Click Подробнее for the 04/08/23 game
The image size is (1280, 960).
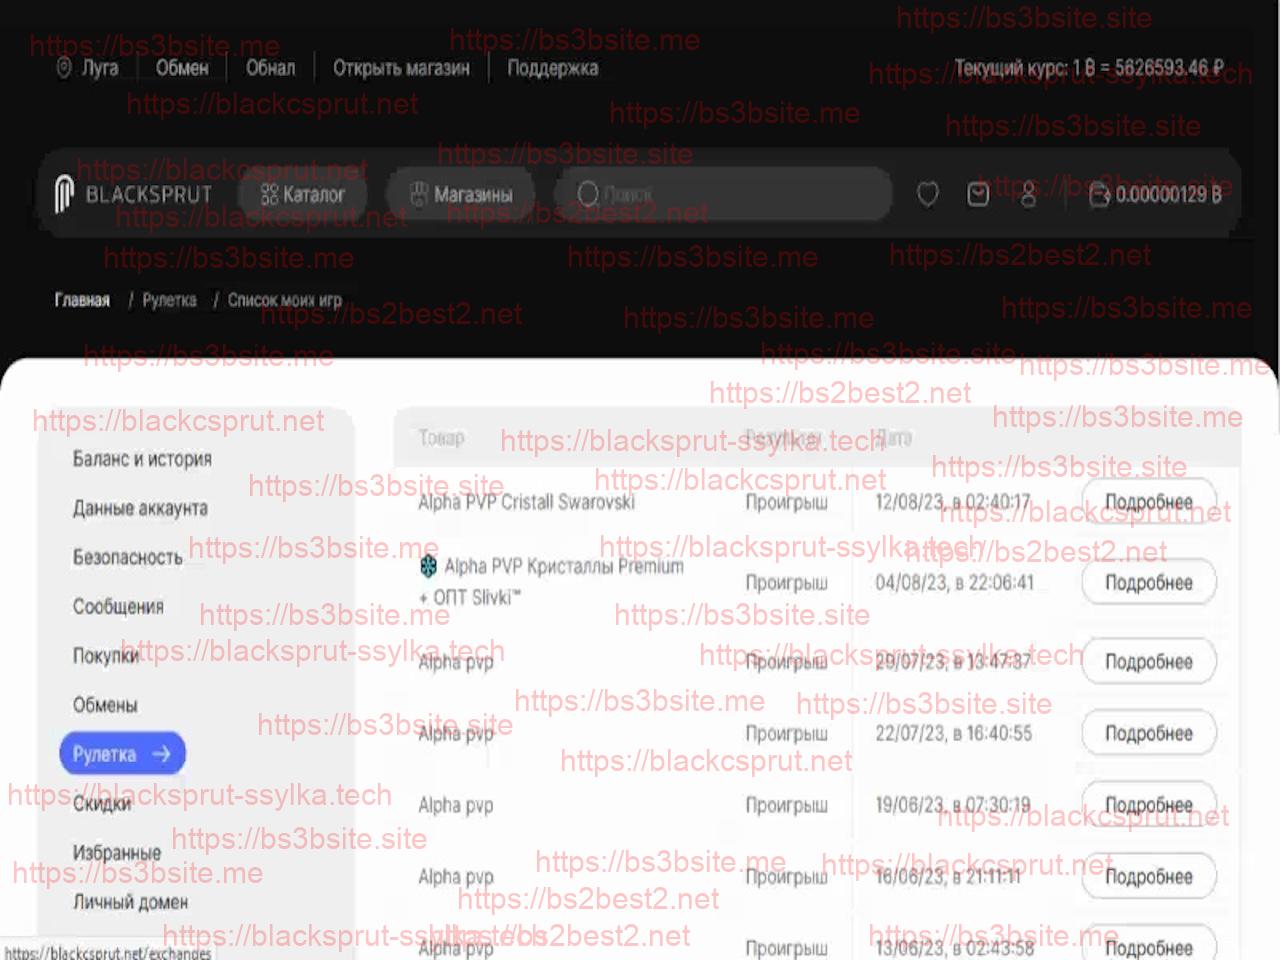coord(1149,583)
